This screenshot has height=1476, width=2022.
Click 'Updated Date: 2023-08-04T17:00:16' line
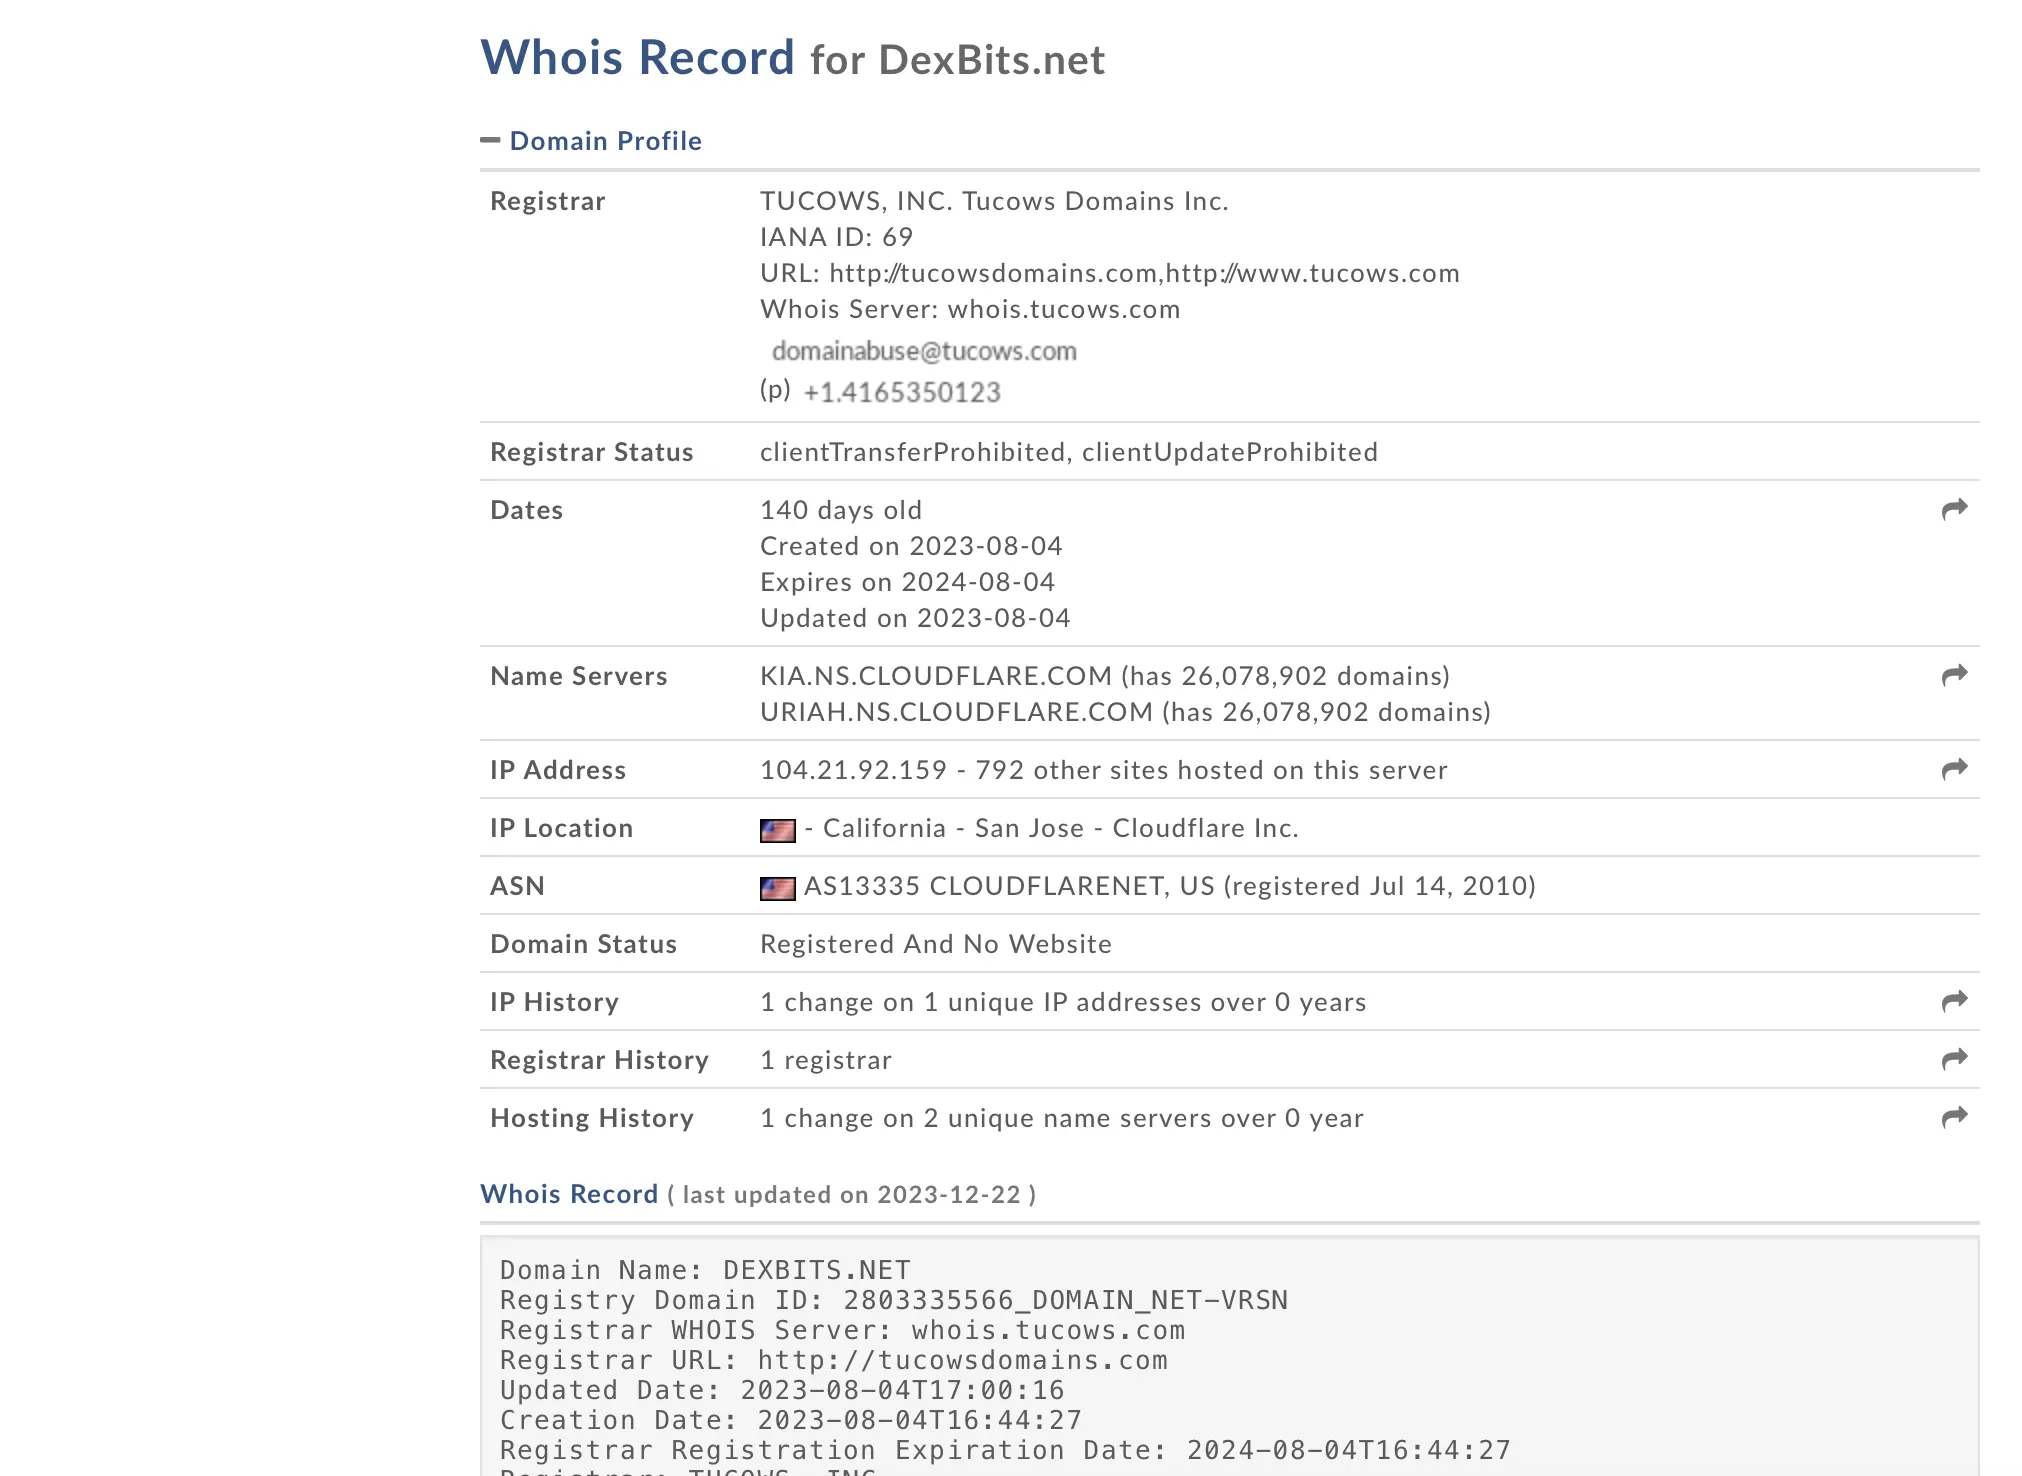tap(782, 1390)
